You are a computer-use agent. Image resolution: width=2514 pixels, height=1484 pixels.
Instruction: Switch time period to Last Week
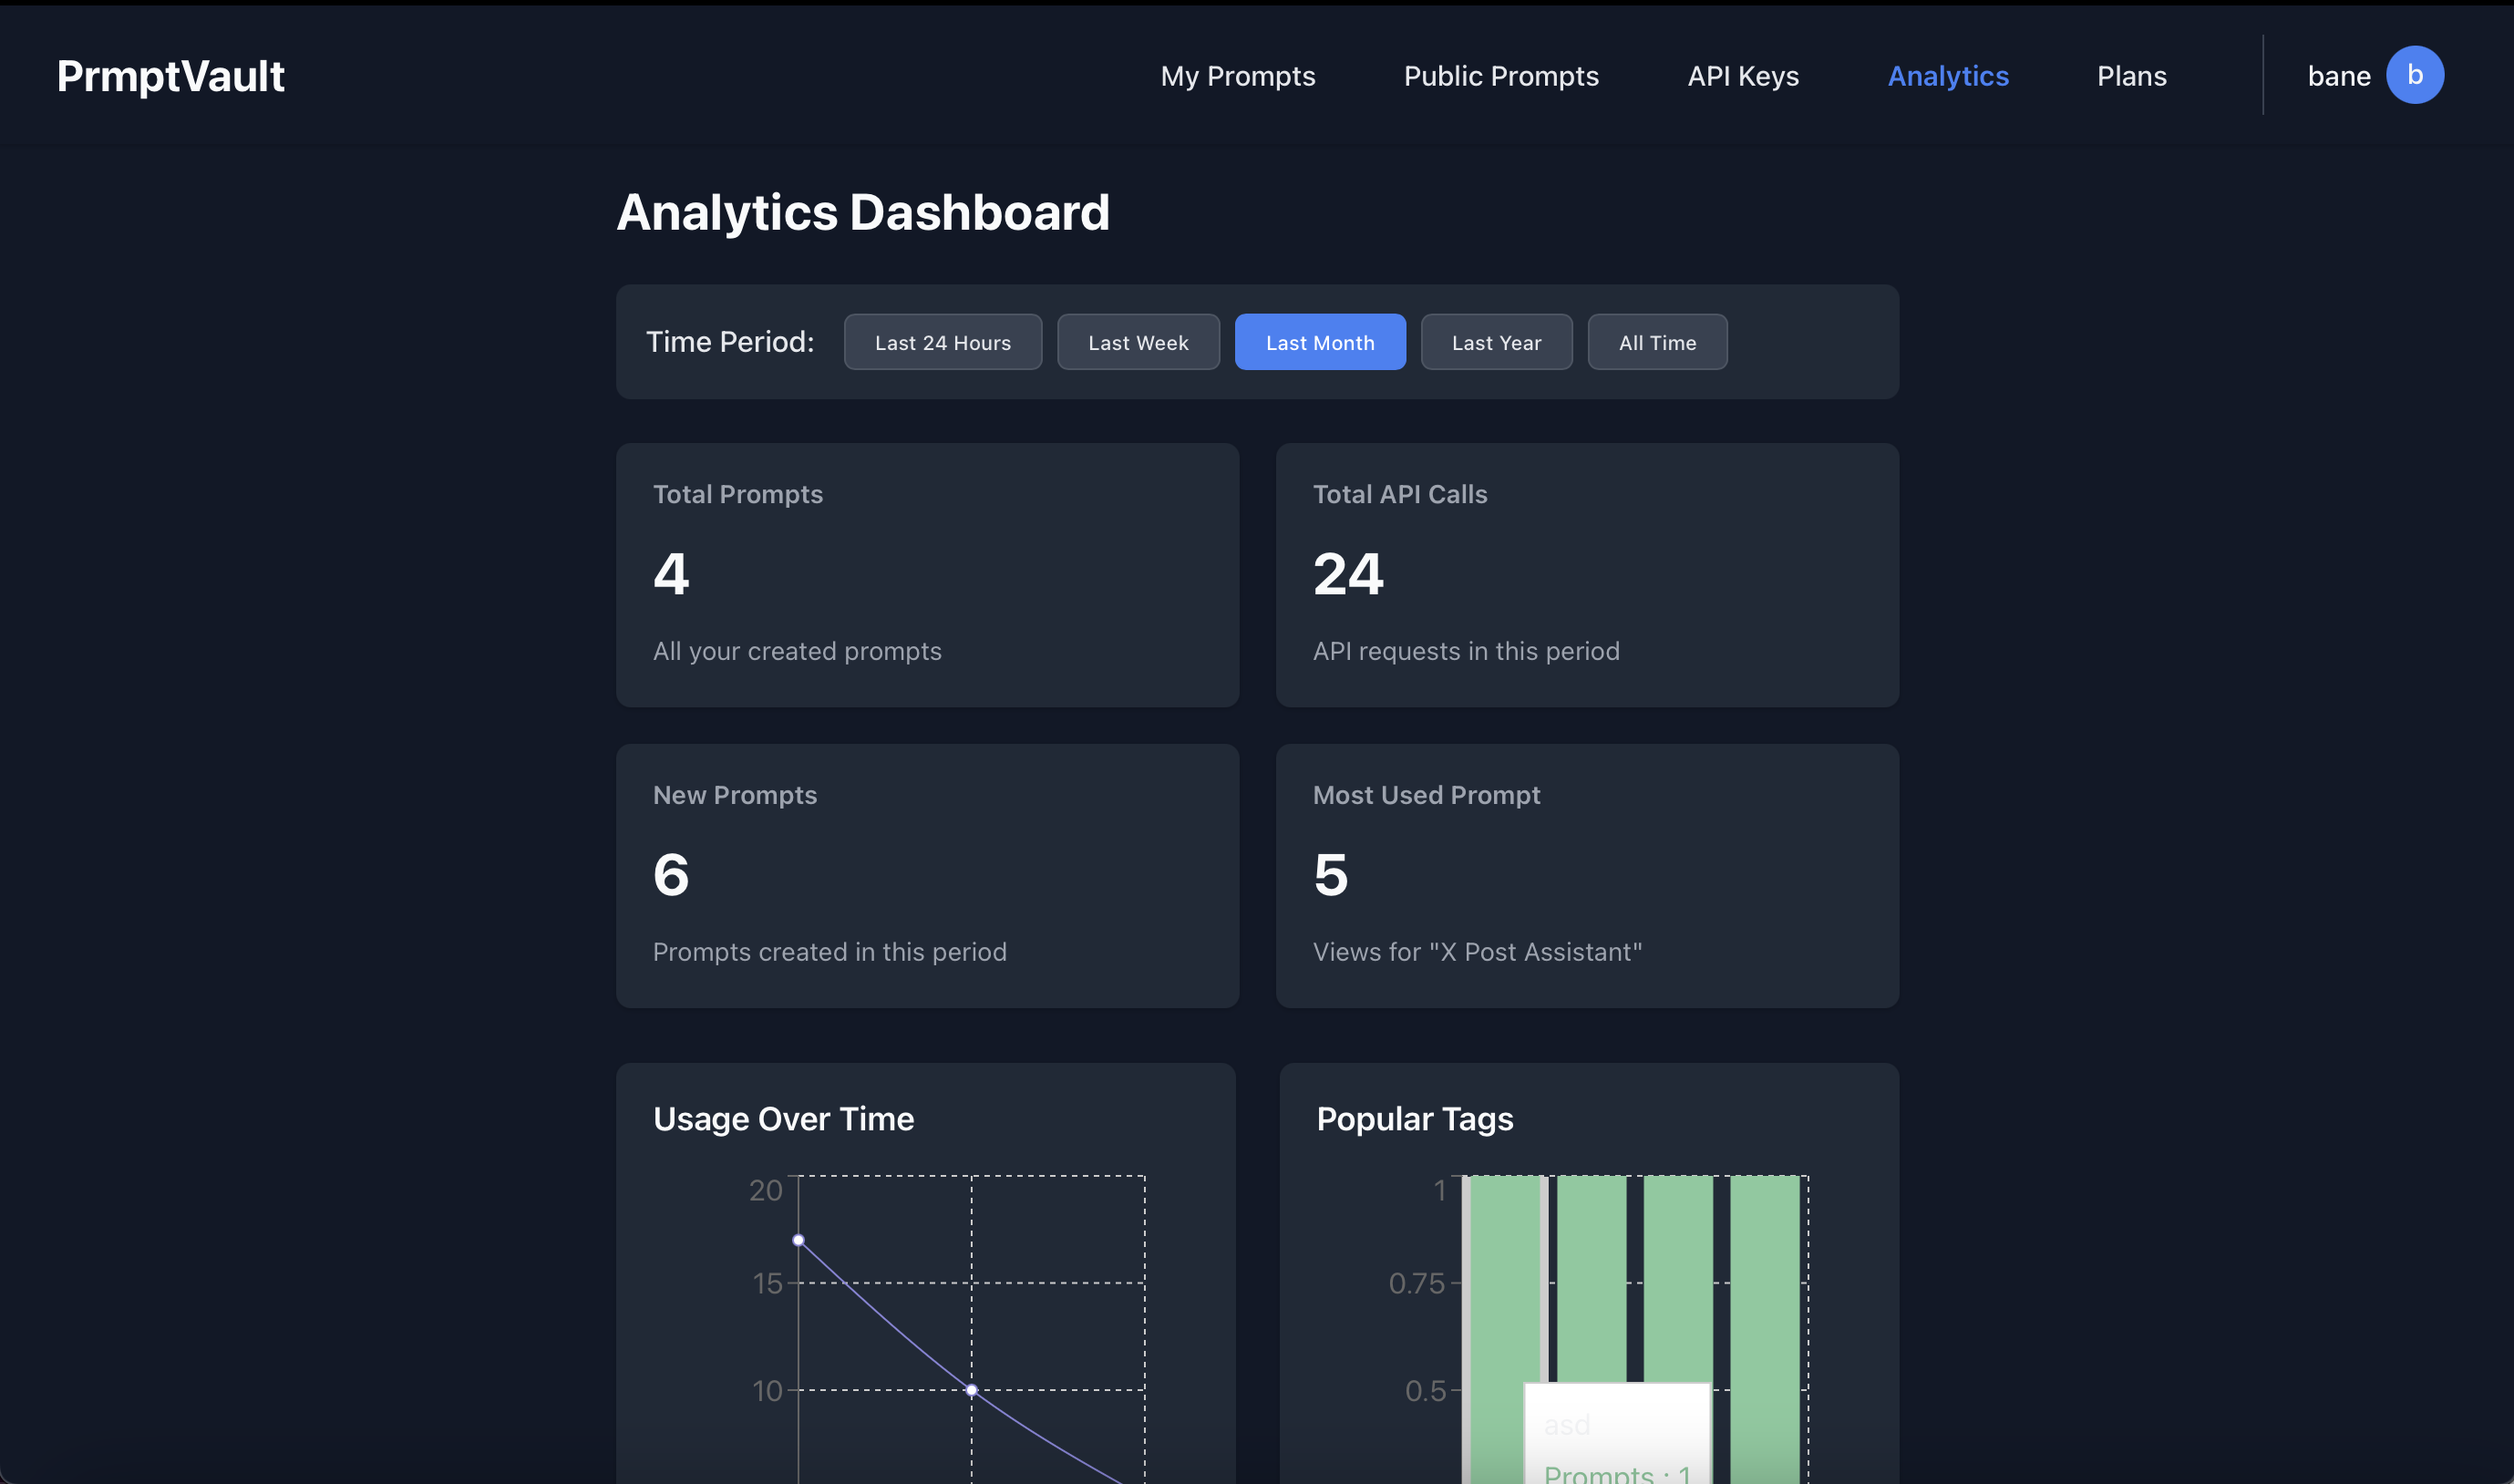coord(1137,342)
